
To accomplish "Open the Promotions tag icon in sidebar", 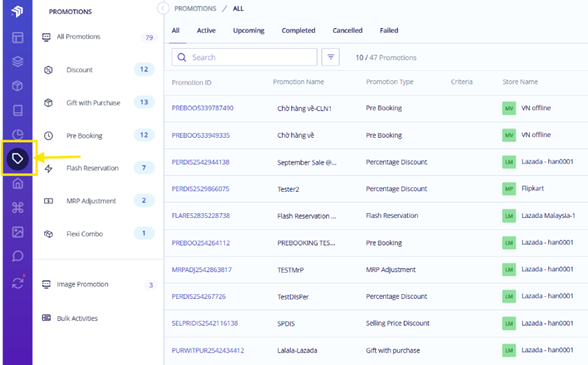I will click(x=18, y=159).
